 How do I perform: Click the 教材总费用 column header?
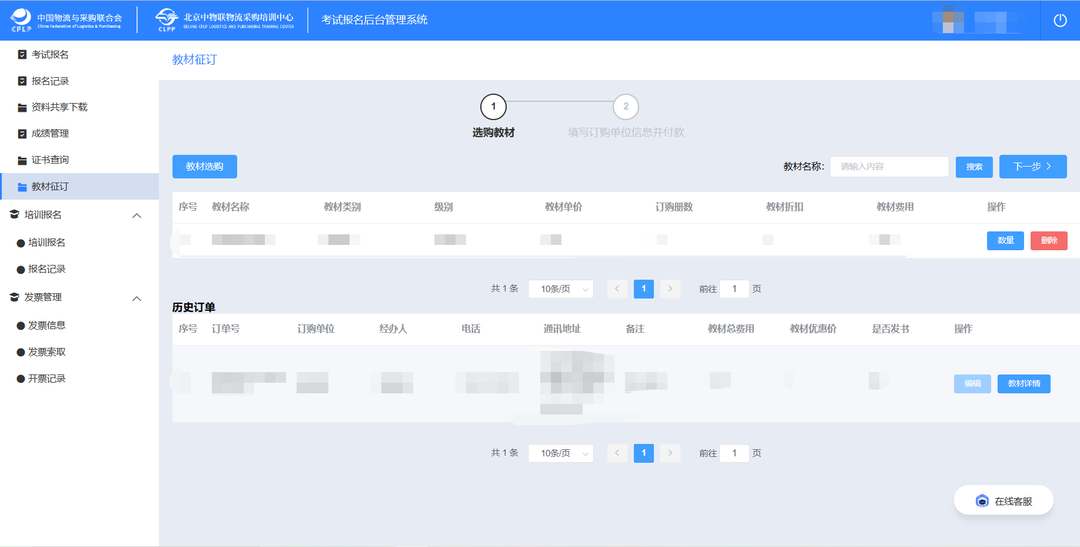tap(731, 329)
